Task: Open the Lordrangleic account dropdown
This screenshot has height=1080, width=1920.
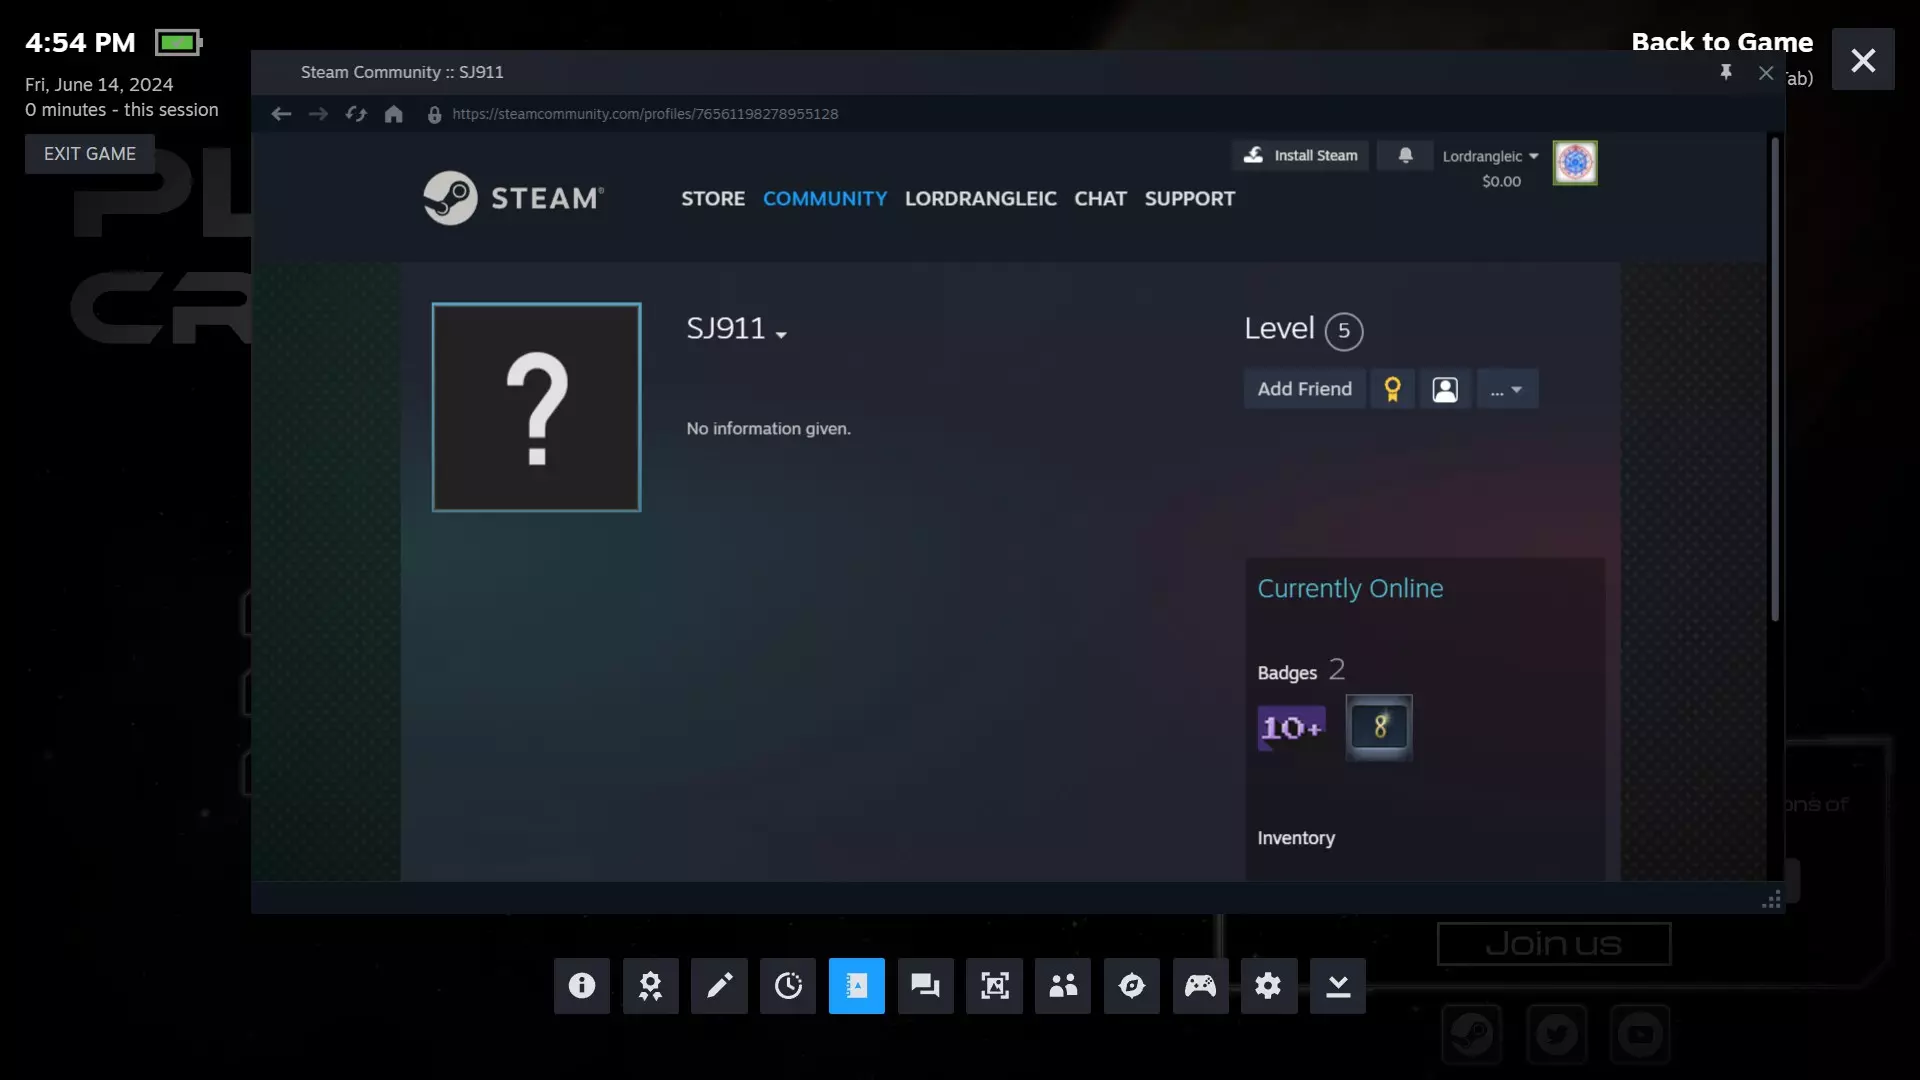Action: click(x=1490, y=156)
